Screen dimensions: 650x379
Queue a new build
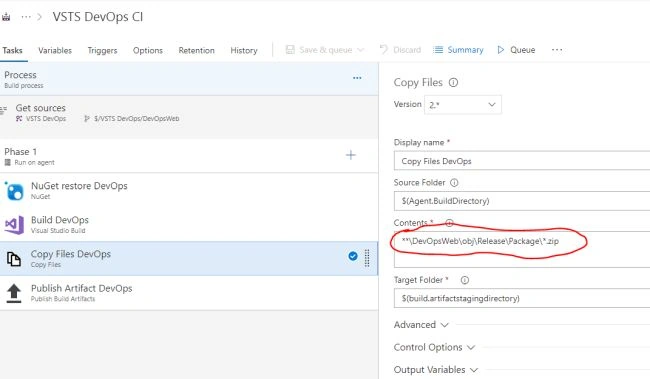click(516, 50)
